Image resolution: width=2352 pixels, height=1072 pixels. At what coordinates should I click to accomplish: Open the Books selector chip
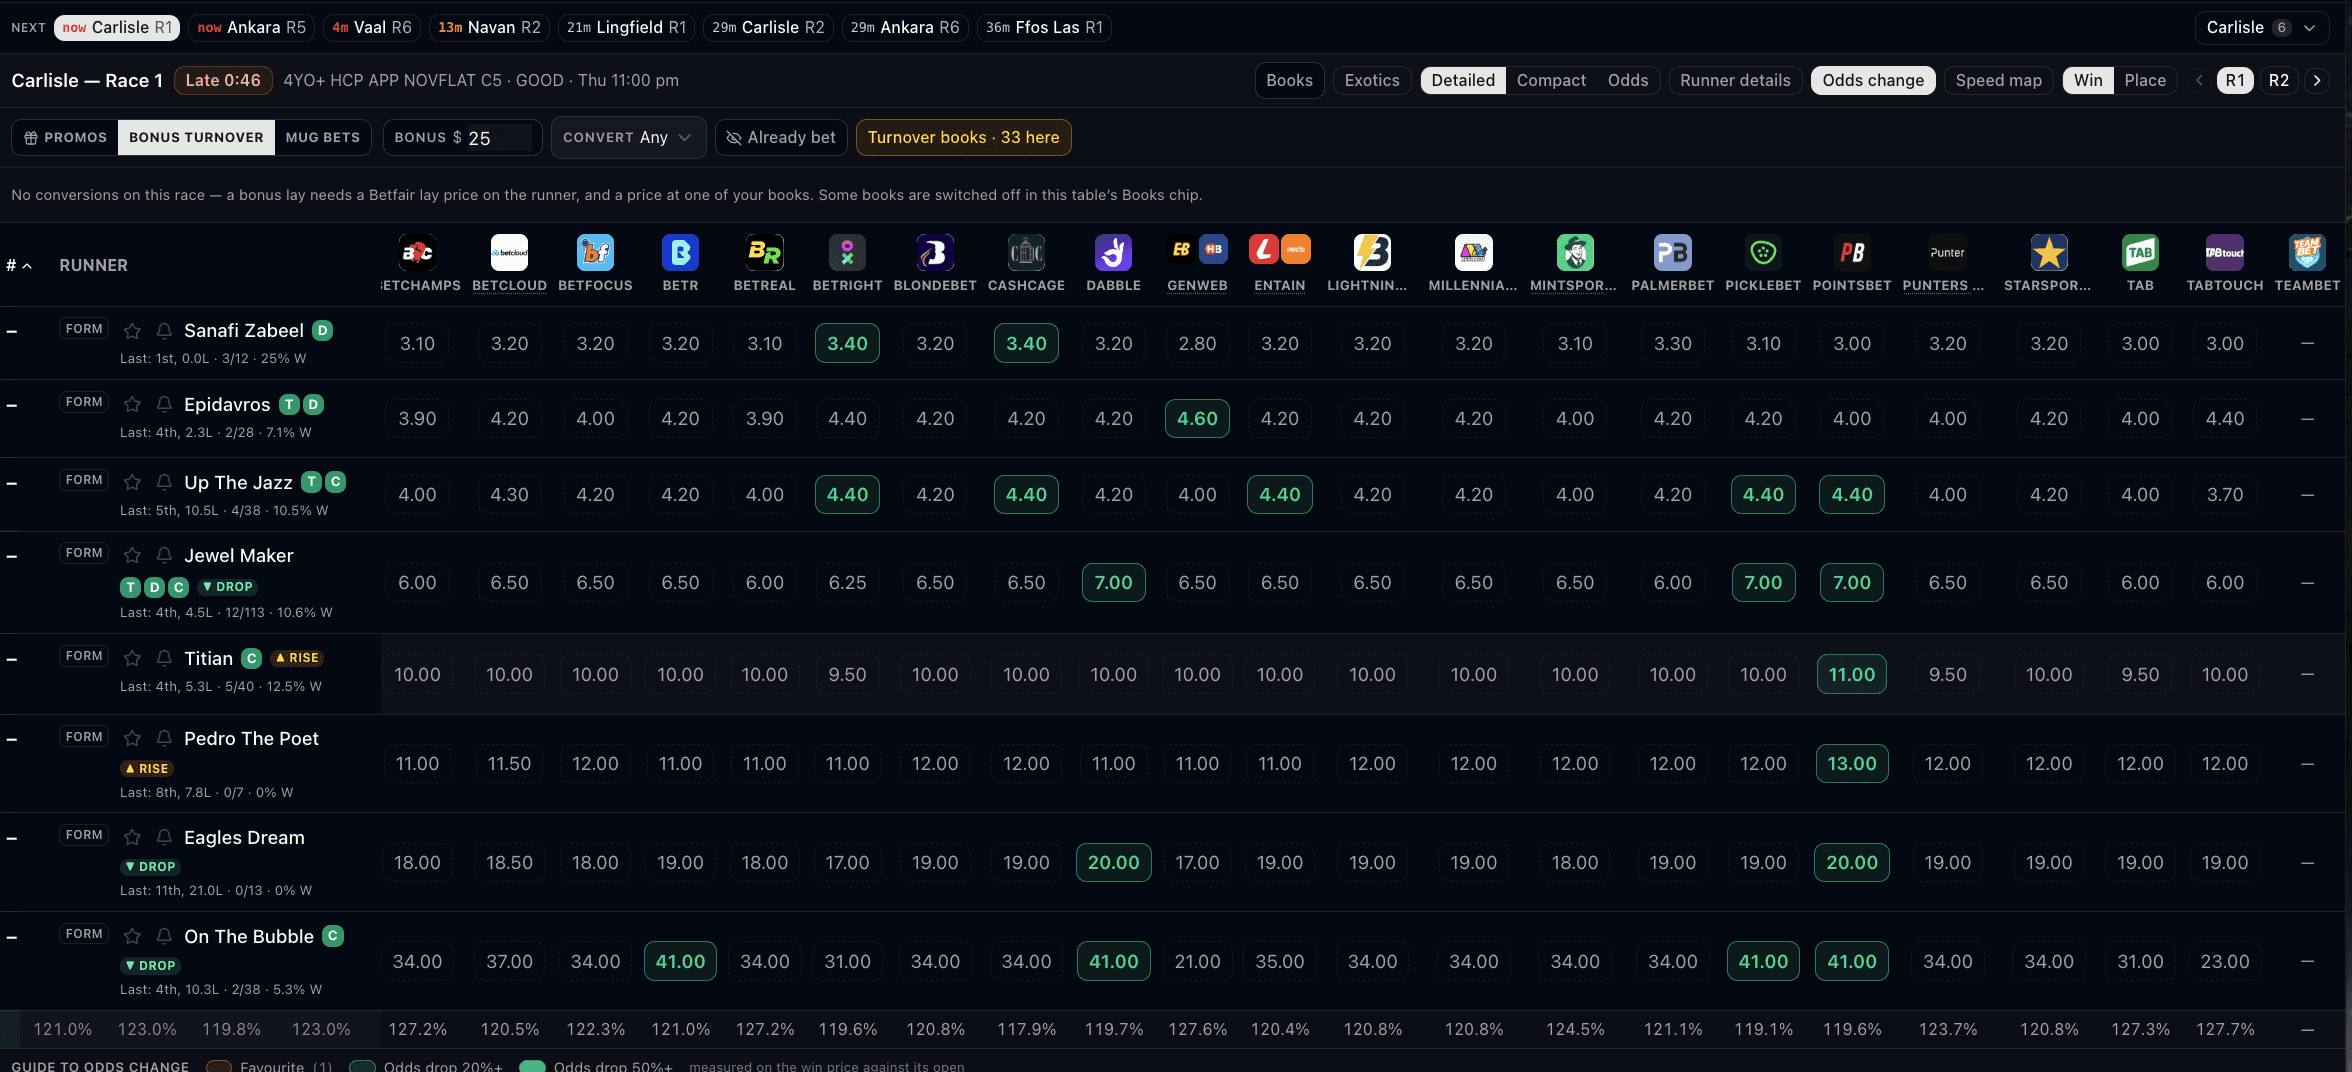click(1289, 80)
